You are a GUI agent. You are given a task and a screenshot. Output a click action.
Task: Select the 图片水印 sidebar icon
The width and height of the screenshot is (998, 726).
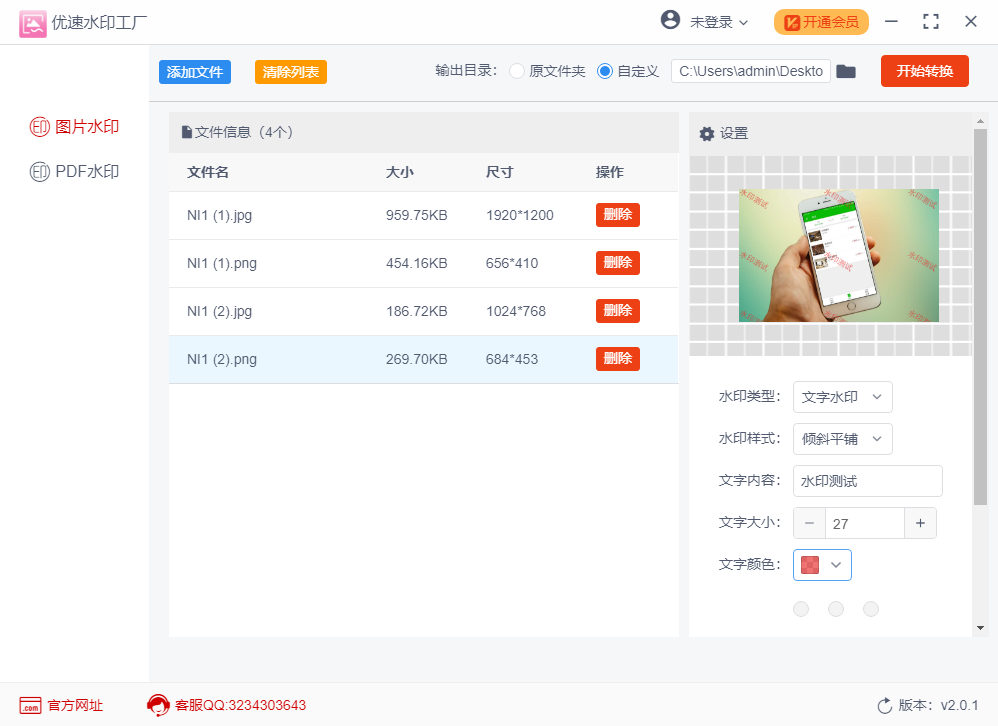42,126
